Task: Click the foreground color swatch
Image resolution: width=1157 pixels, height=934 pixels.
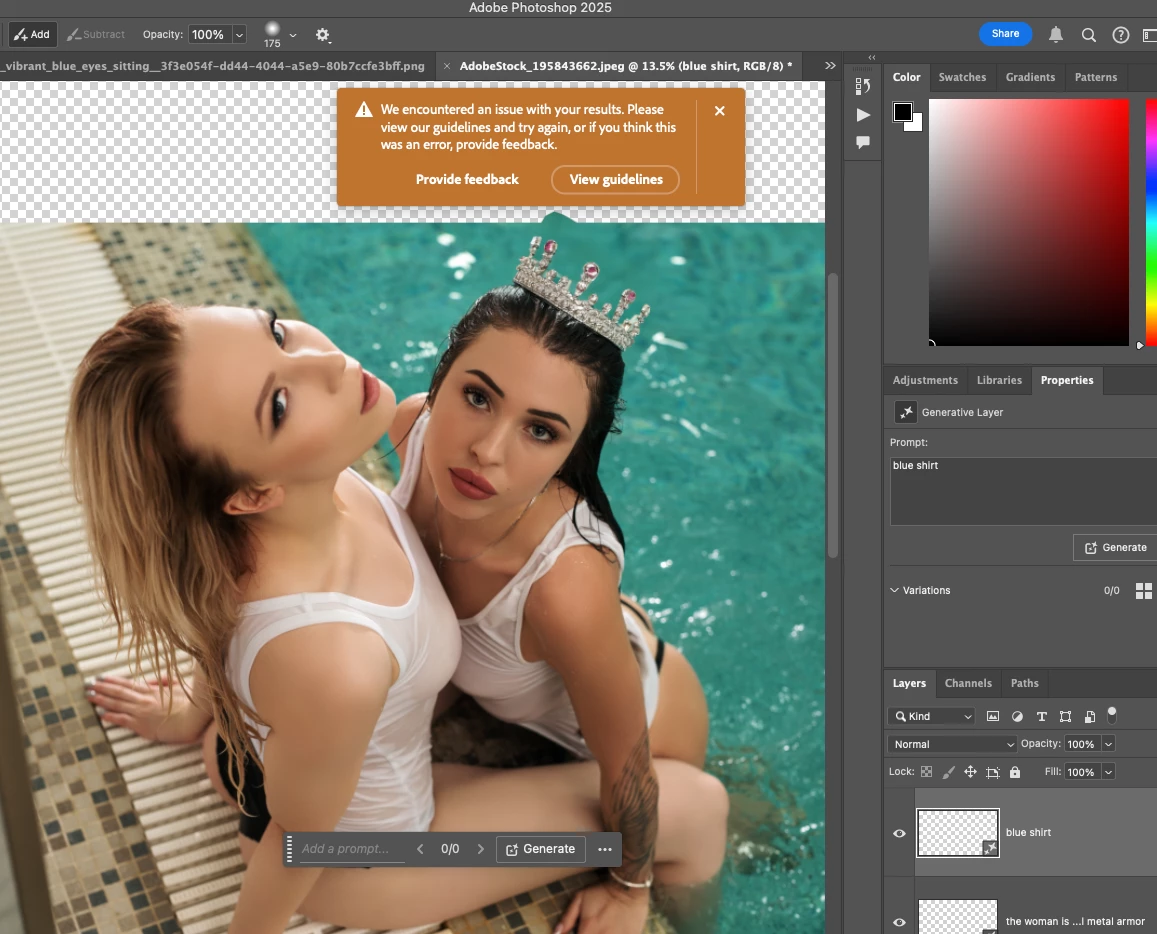Action: 902,111
